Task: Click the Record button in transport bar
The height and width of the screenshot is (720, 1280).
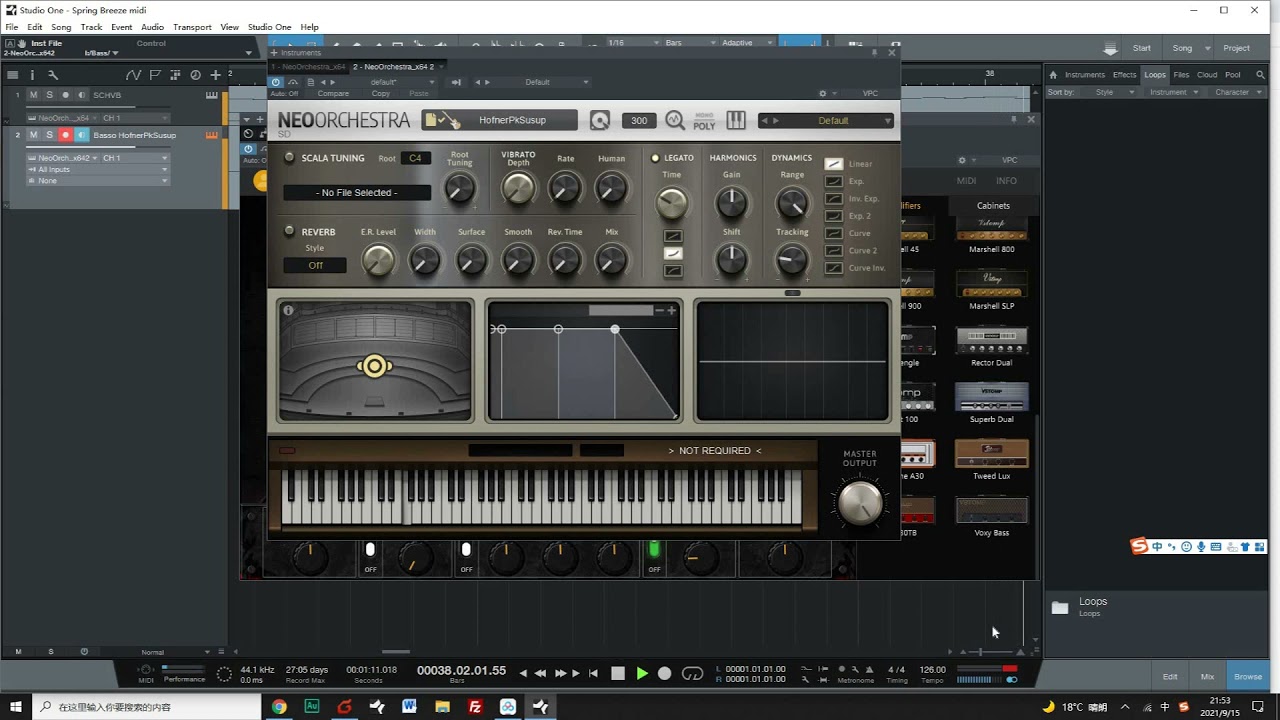Action: point(665,674)
